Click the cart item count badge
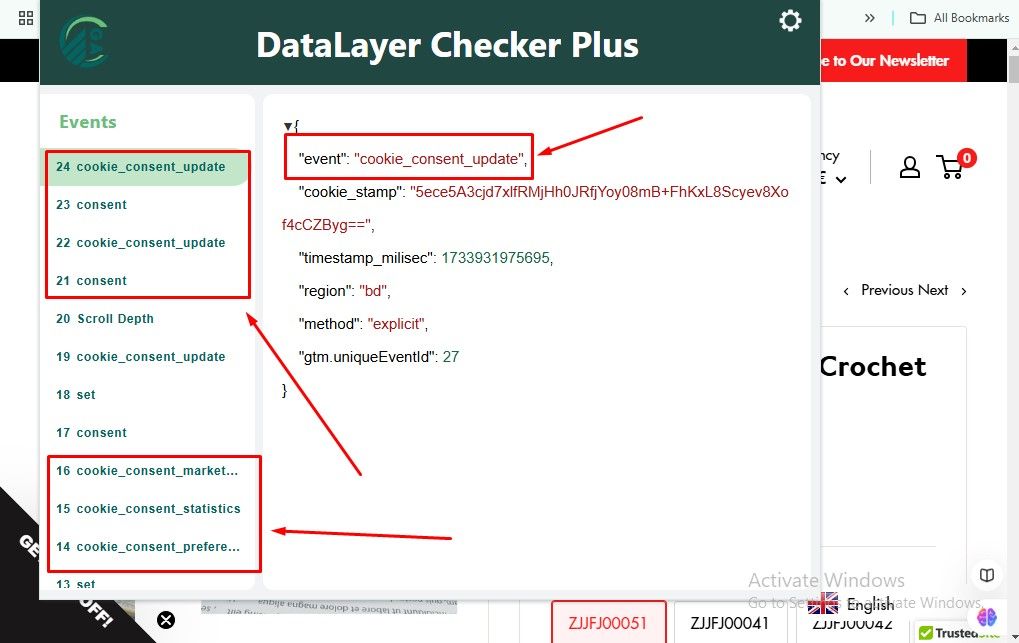The height and width of the screenshot is (643, 1019). click(x=966, y=157)
